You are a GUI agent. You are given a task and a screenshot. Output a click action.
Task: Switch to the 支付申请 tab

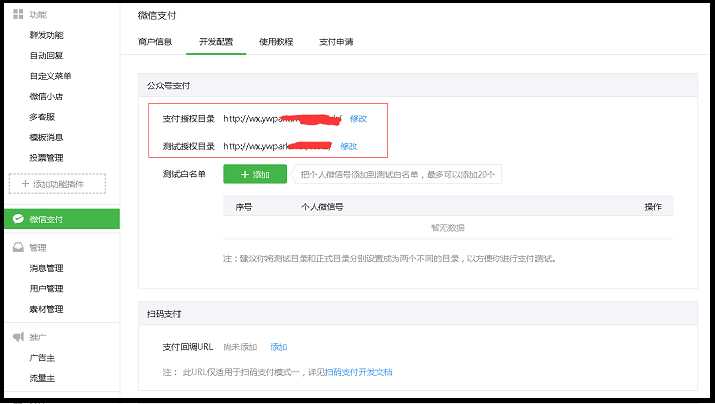coord(336,41)
